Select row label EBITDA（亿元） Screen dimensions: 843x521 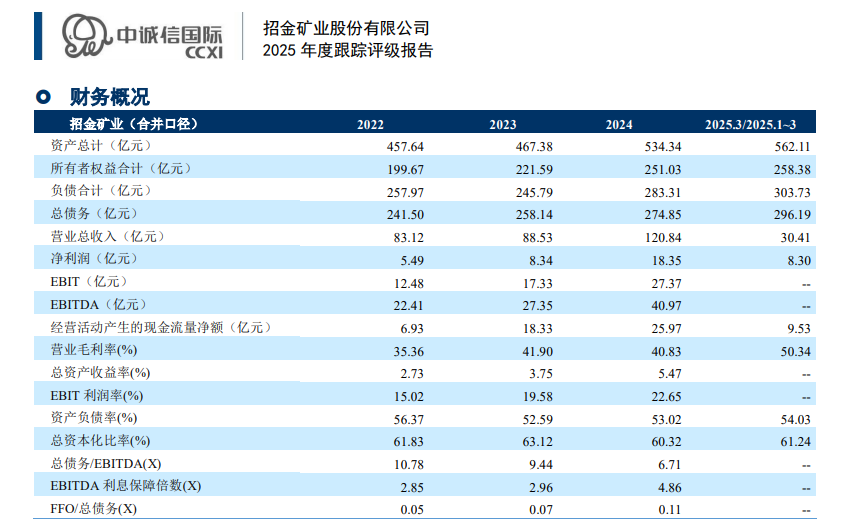coord(99,305)
